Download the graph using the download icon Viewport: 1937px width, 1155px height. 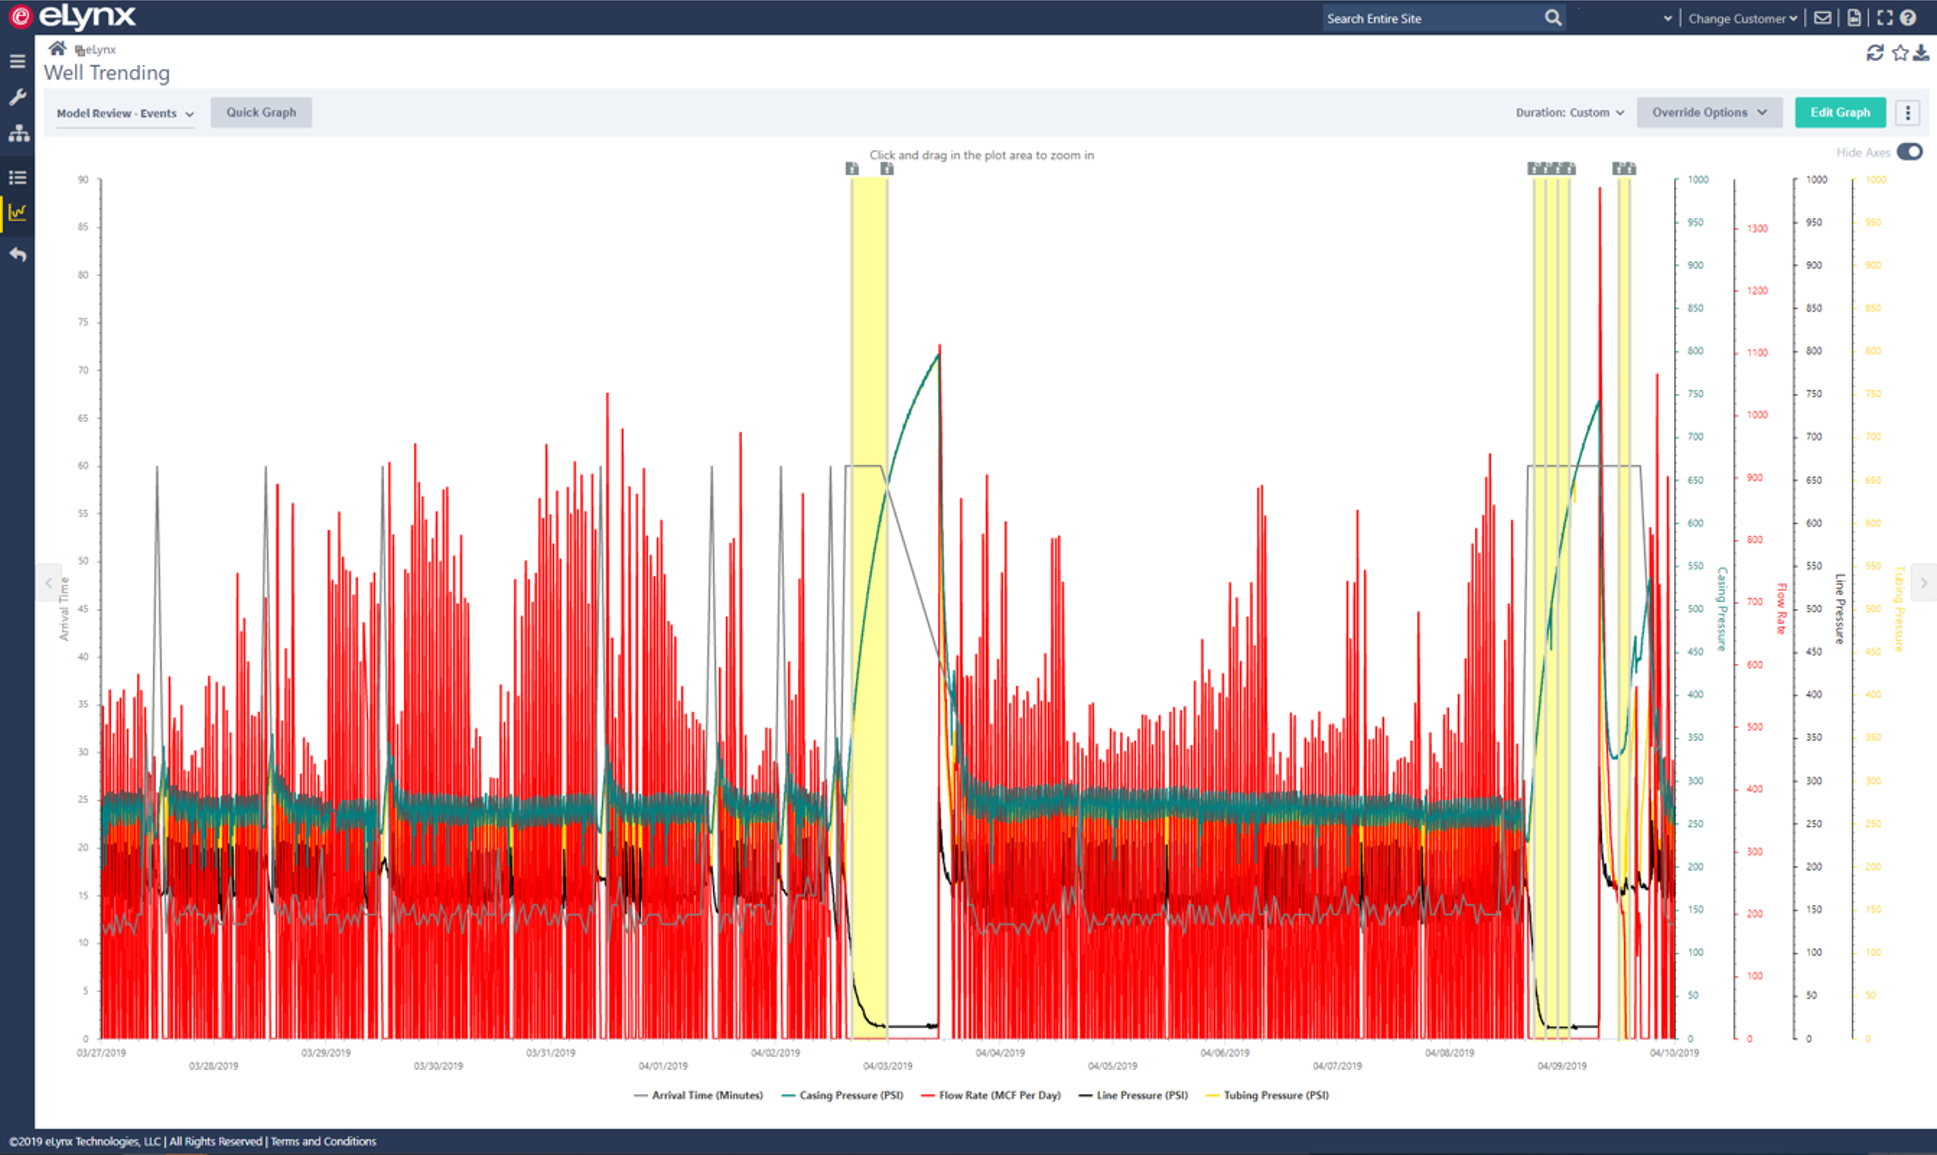[1922, 52]
